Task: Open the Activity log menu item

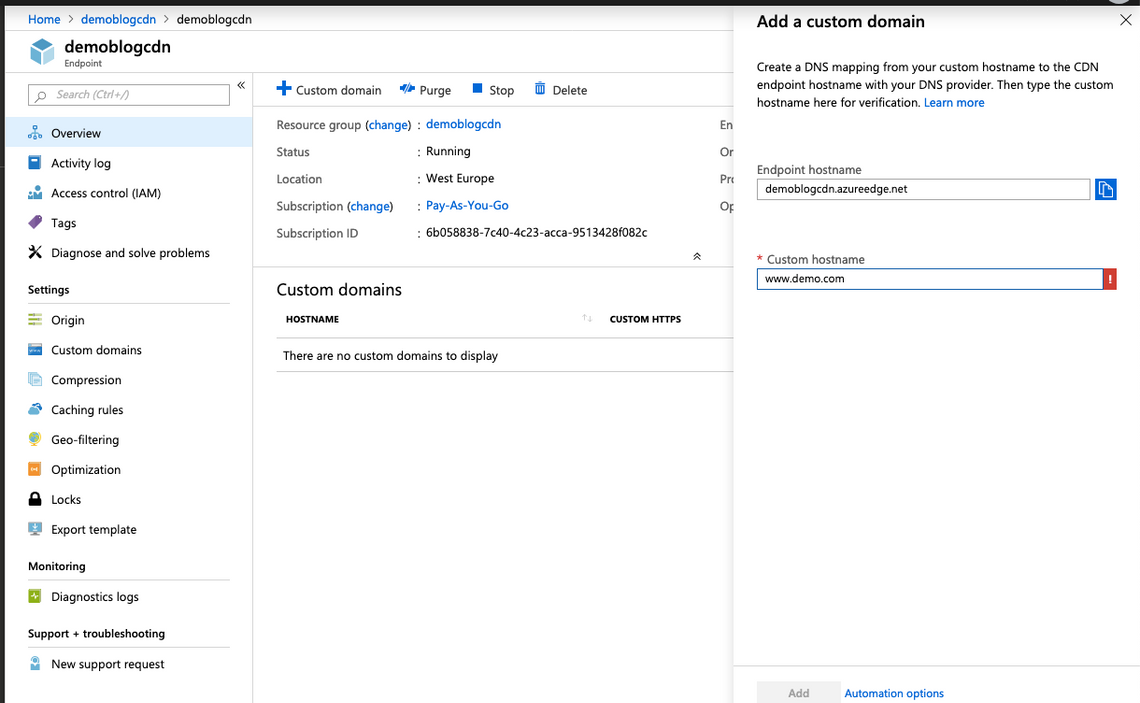Action: (129, 163)
